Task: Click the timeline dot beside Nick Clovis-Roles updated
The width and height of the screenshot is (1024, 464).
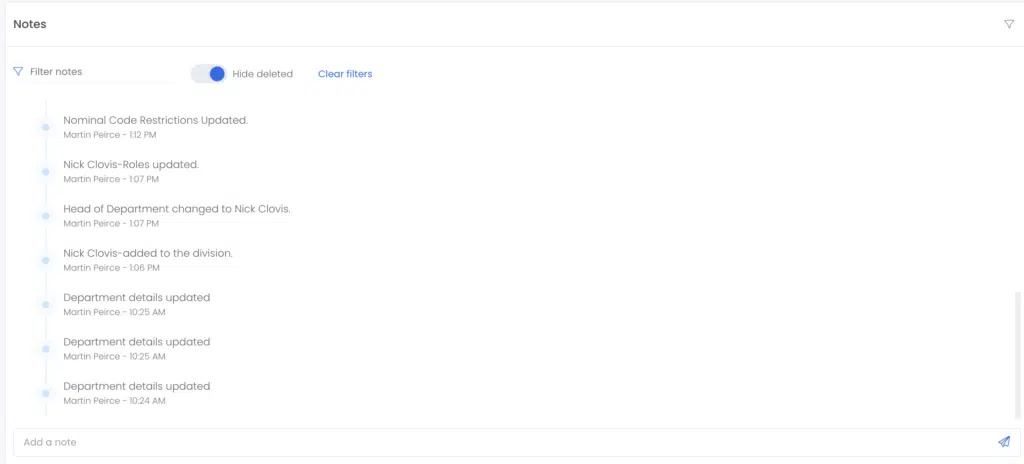Action: pyautogui.click(x=46, y=172)
